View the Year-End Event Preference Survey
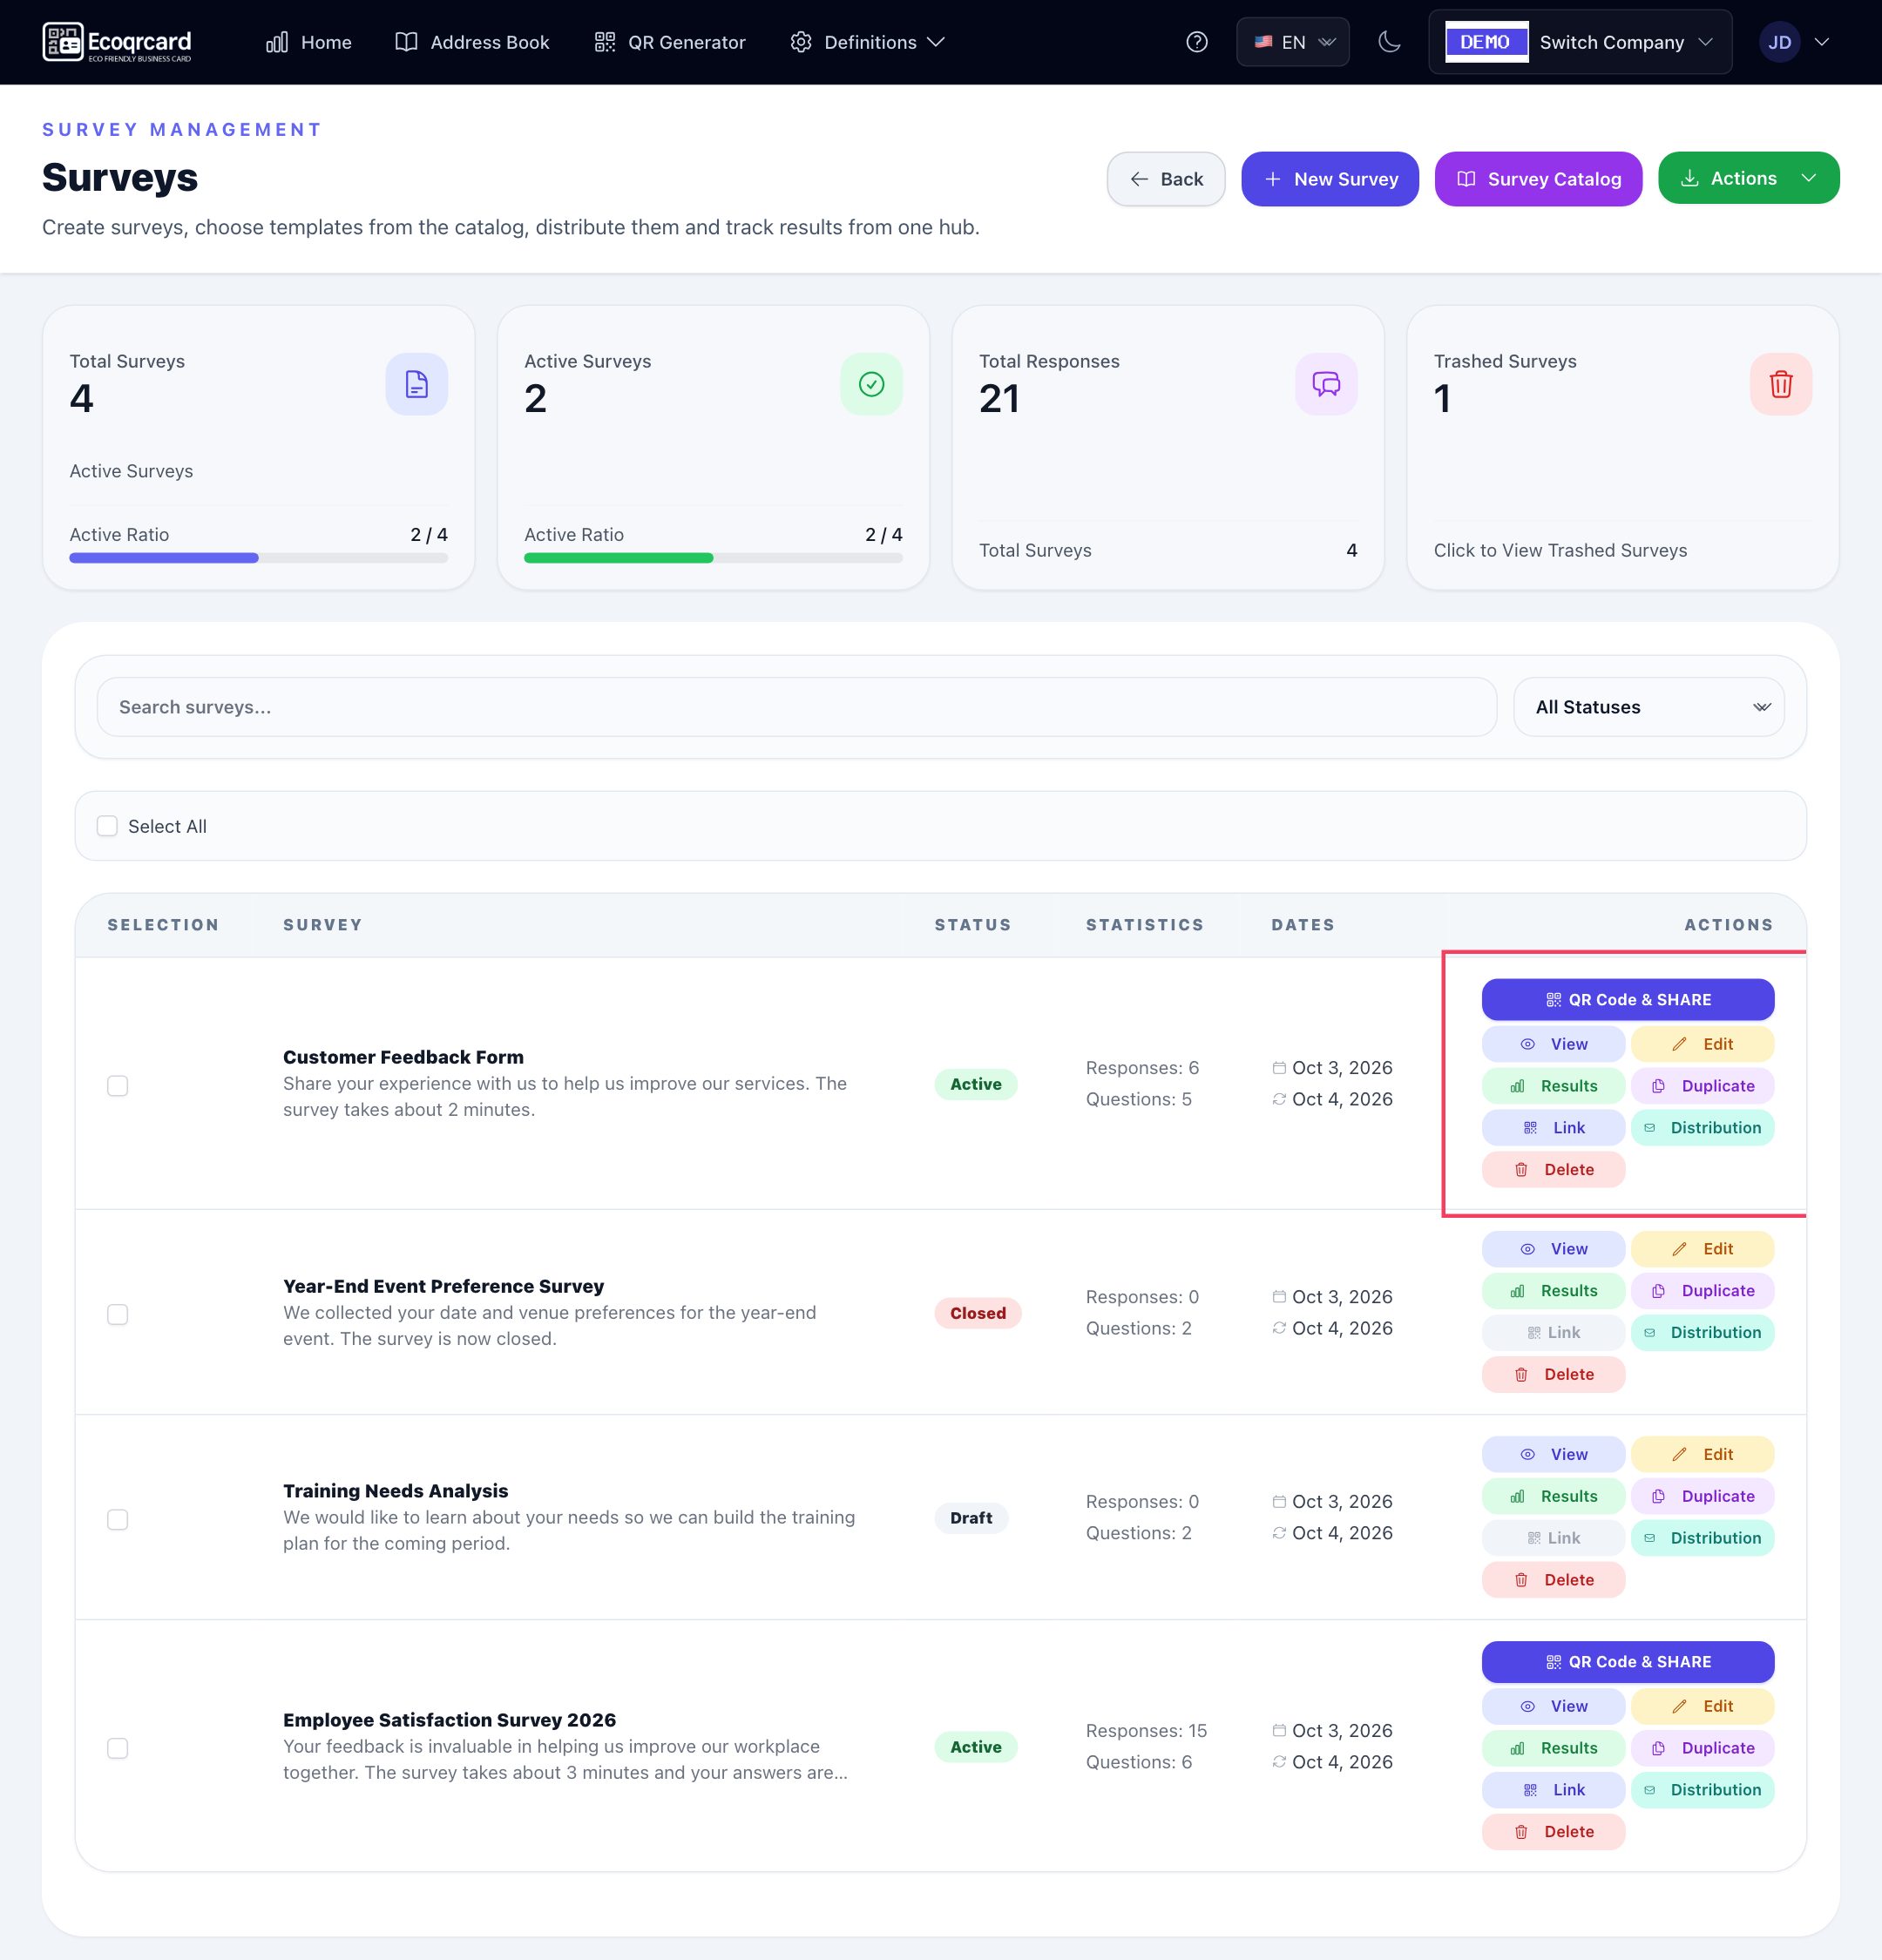The height and width of the screenshot is (1960, 1882). 1553,1249
